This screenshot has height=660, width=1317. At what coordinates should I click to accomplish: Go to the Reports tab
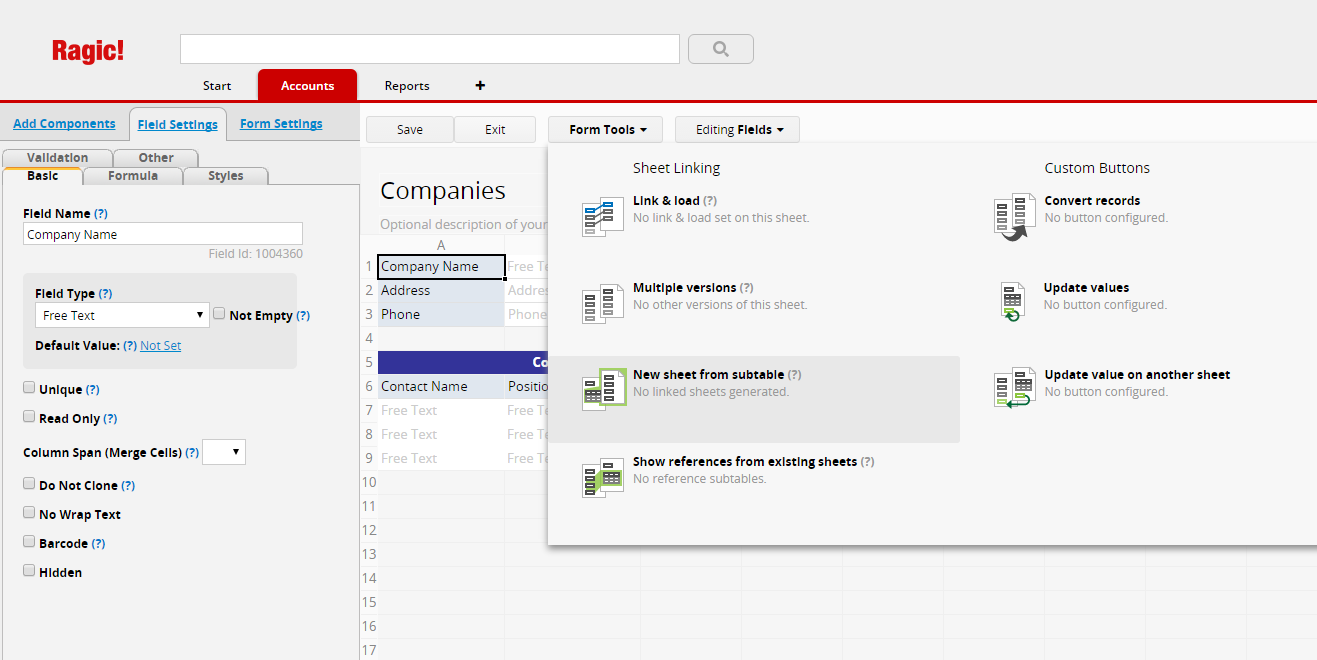[x=407, y=86]
